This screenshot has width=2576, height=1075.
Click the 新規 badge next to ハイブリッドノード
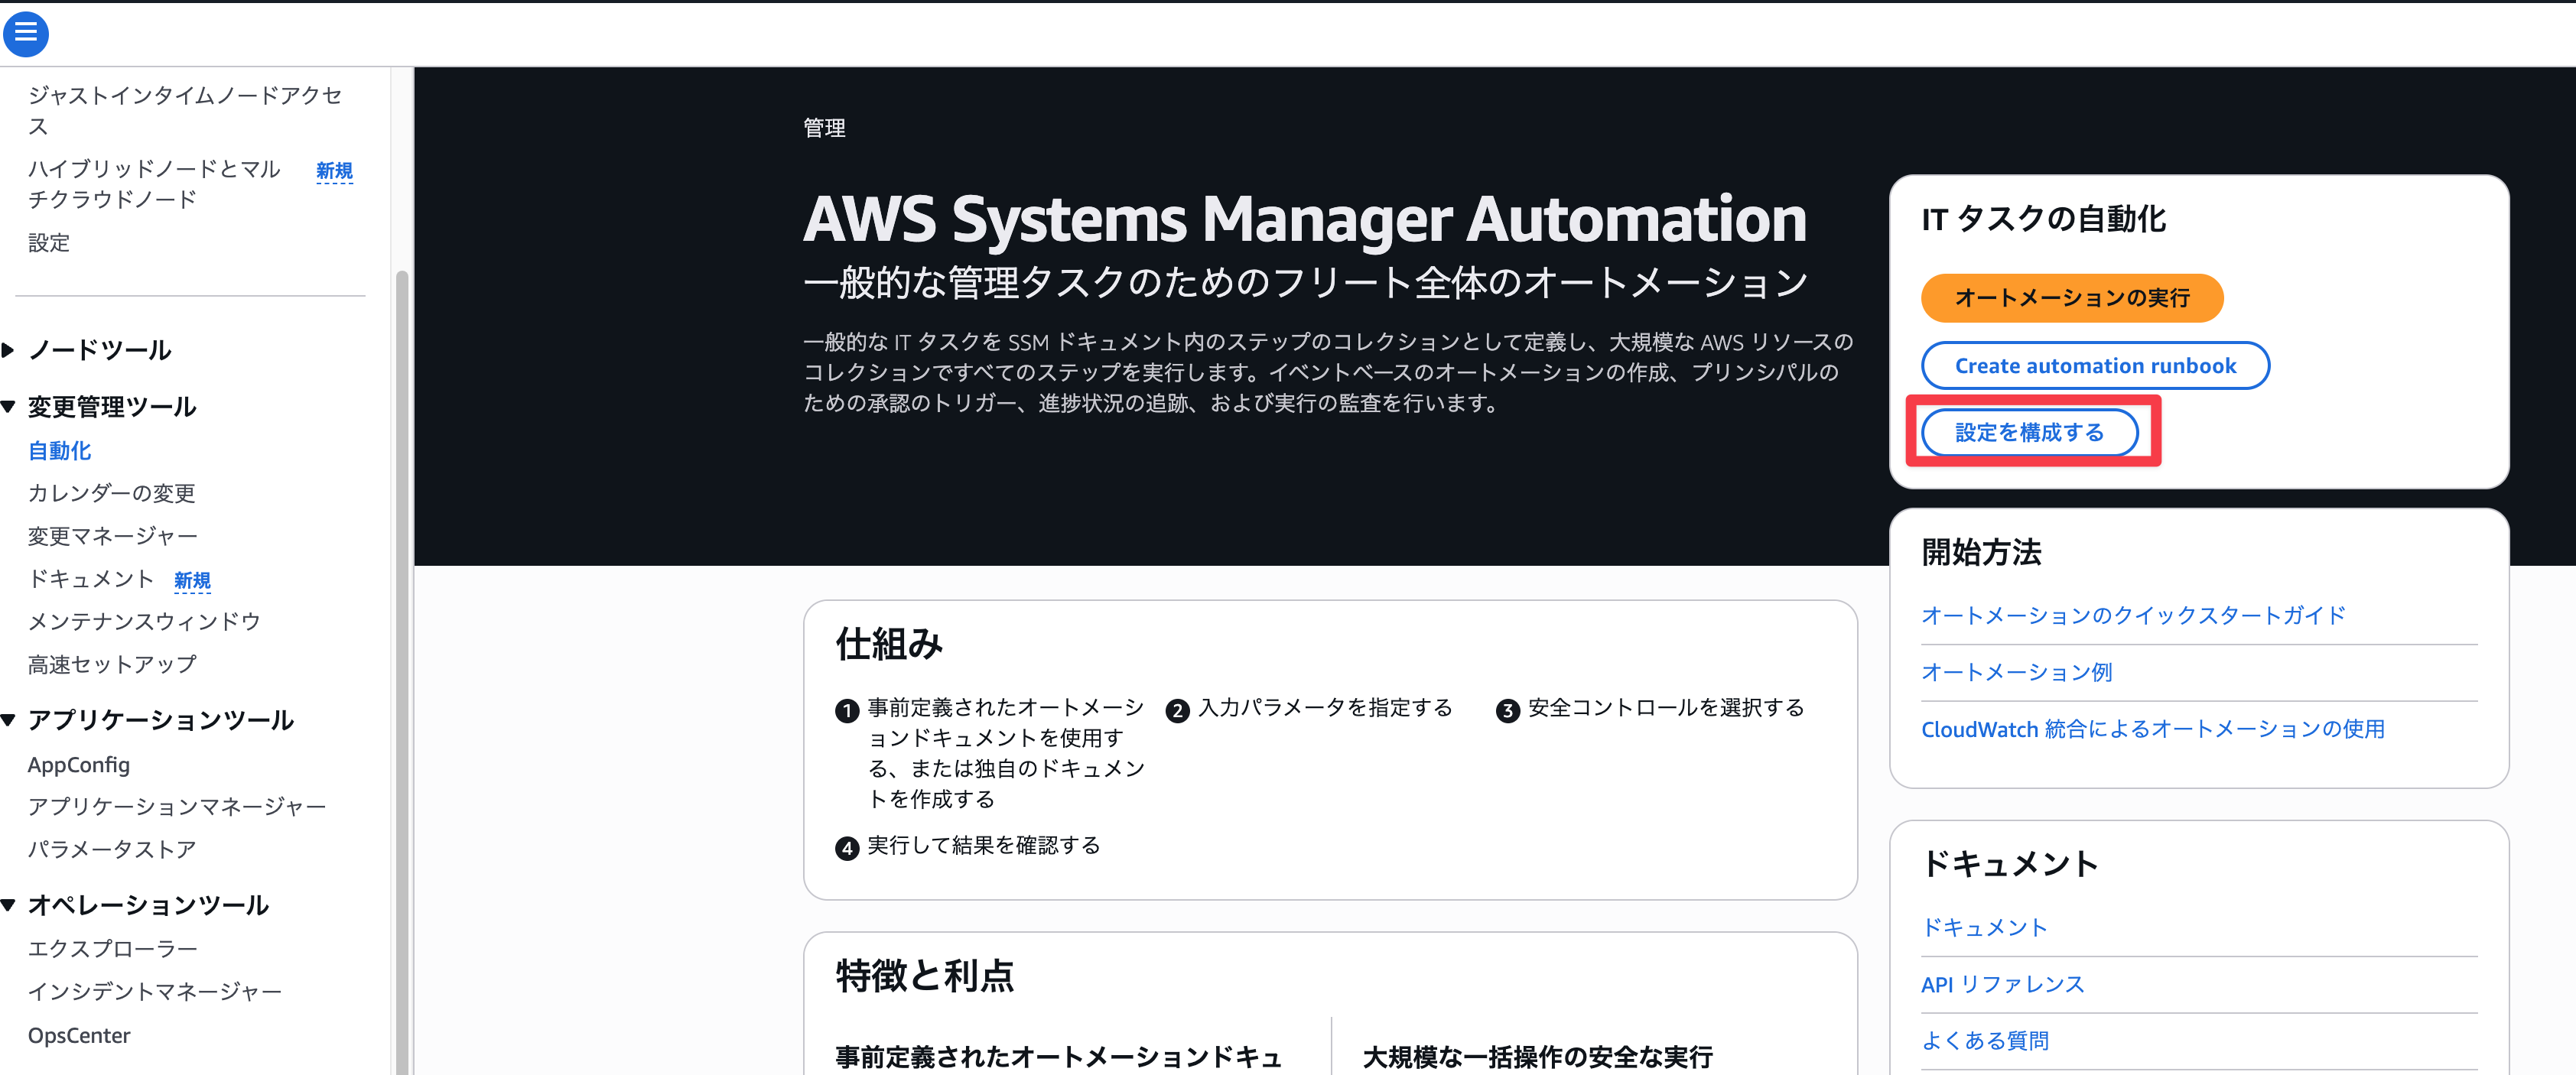[x=334, y=171]
